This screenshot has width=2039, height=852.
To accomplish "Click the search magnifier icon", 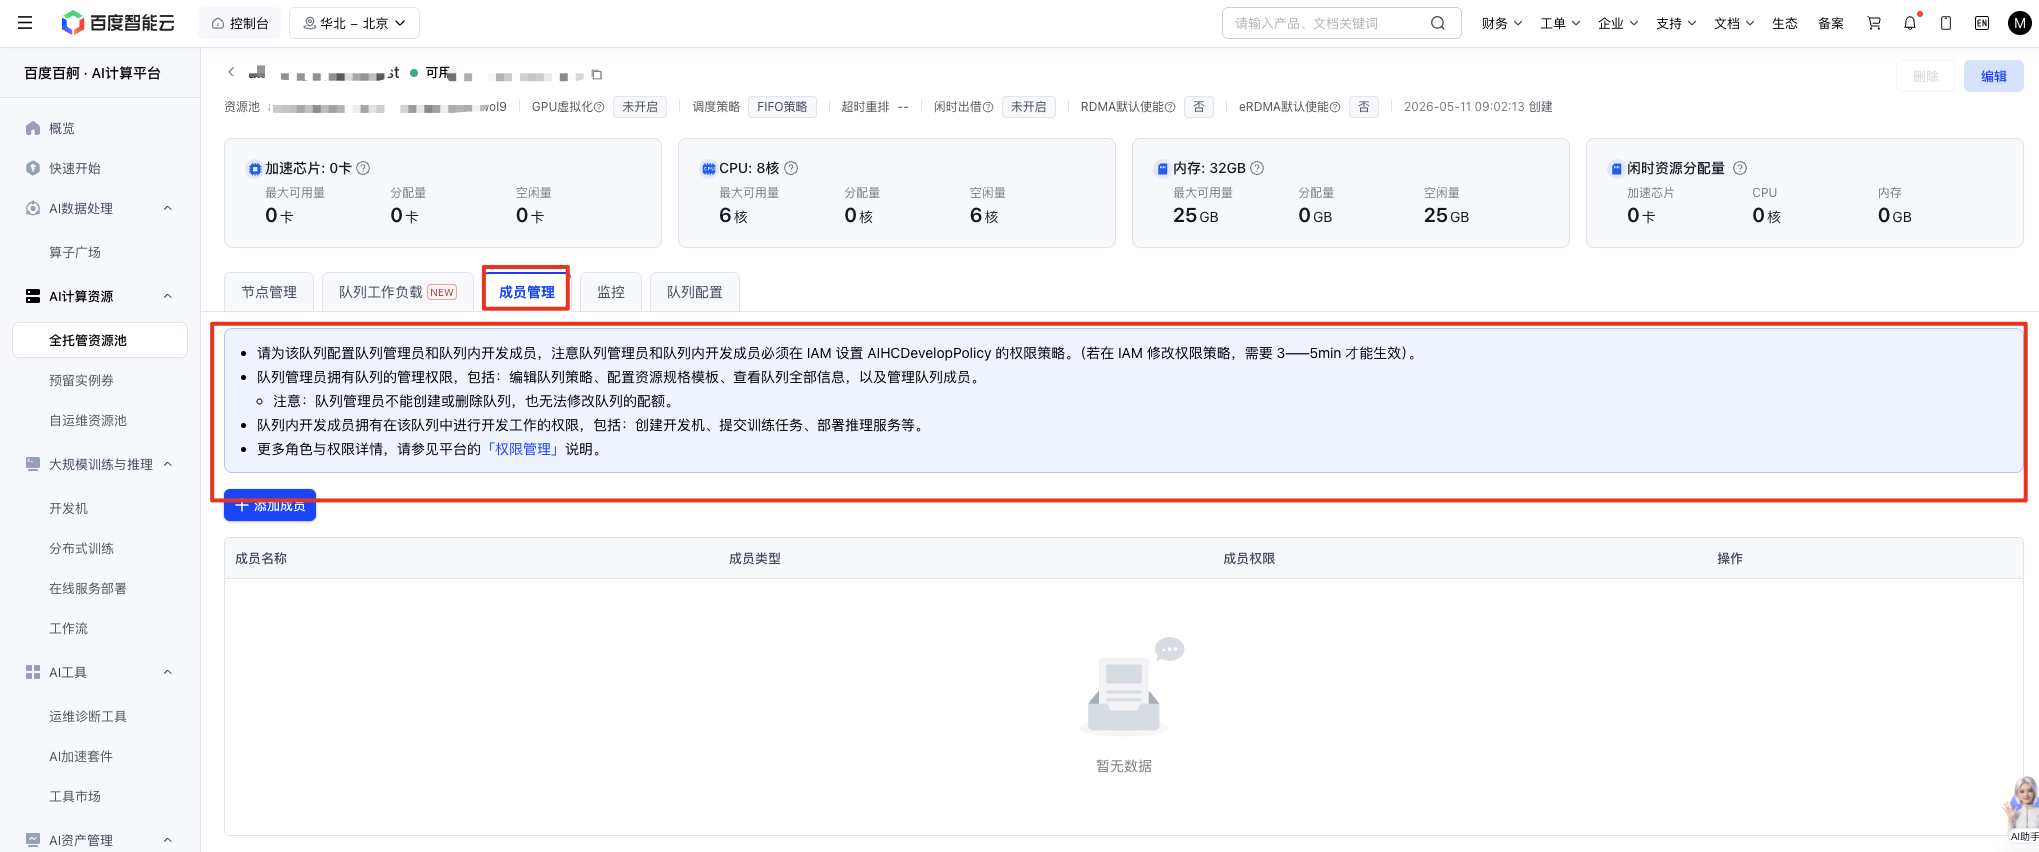I will pos(1438,23).
